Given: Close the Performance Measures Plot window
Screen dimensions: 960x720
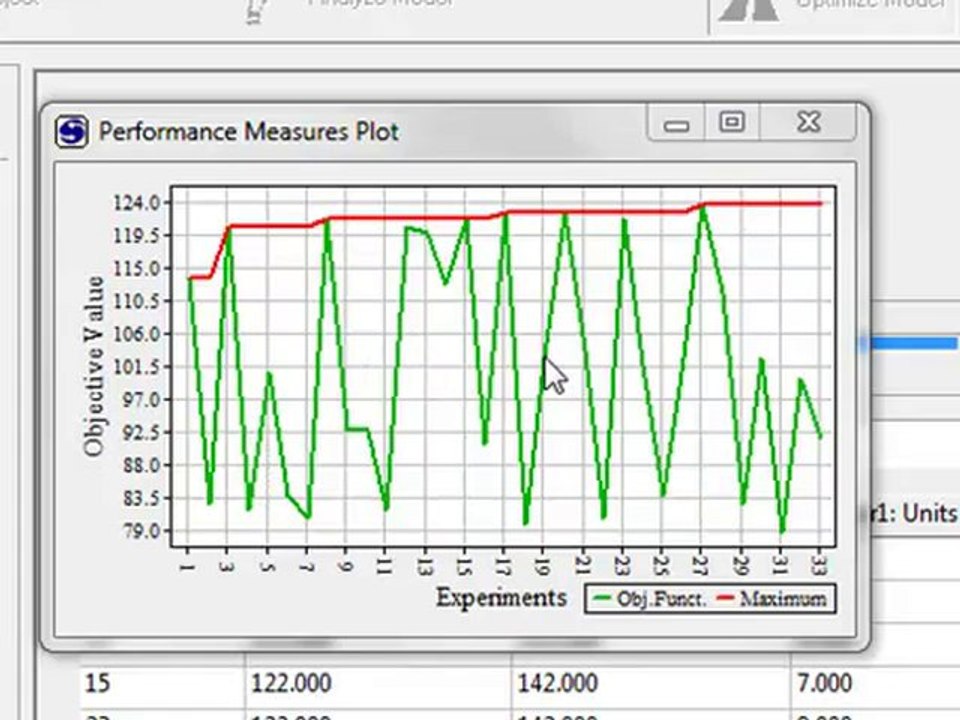Looking at the screenshot, I should click(808, 122).
